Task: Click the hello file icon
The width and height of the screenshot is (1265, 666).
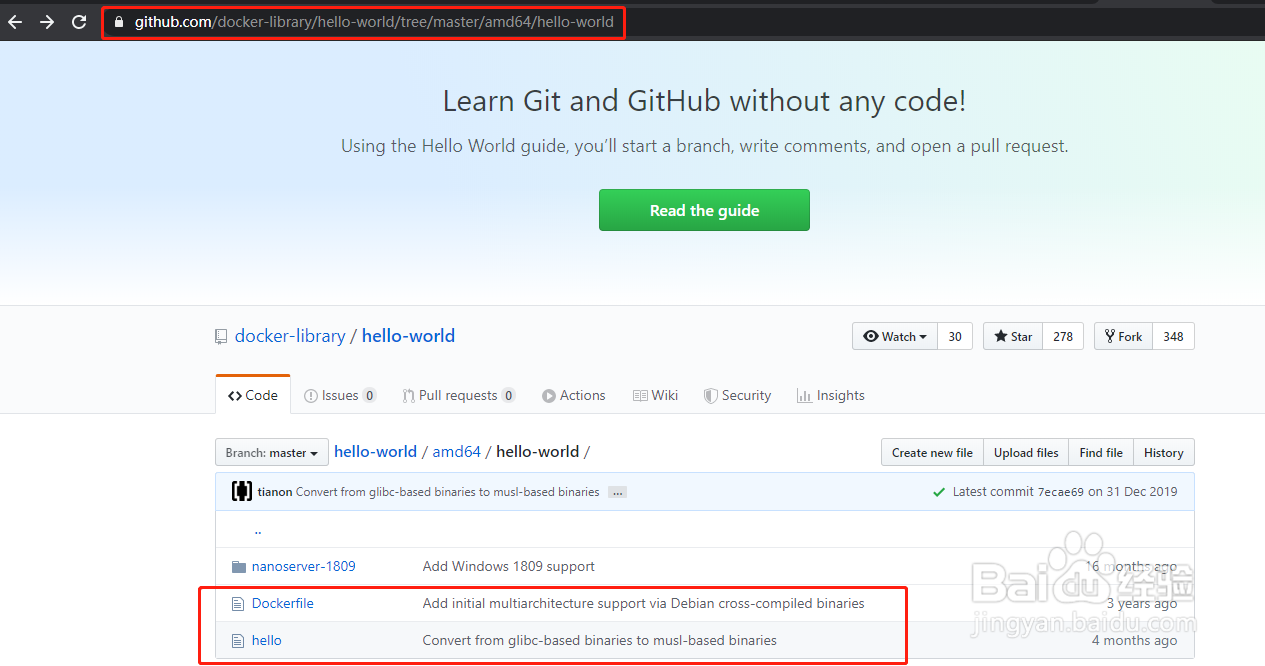Action: [238, 641]
